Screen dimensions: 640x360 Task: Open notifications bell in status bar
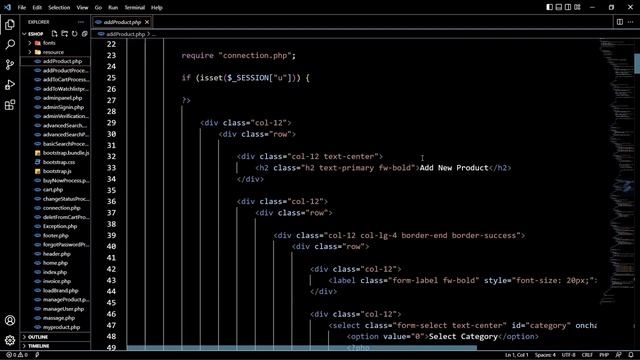(x=631, y=355)
